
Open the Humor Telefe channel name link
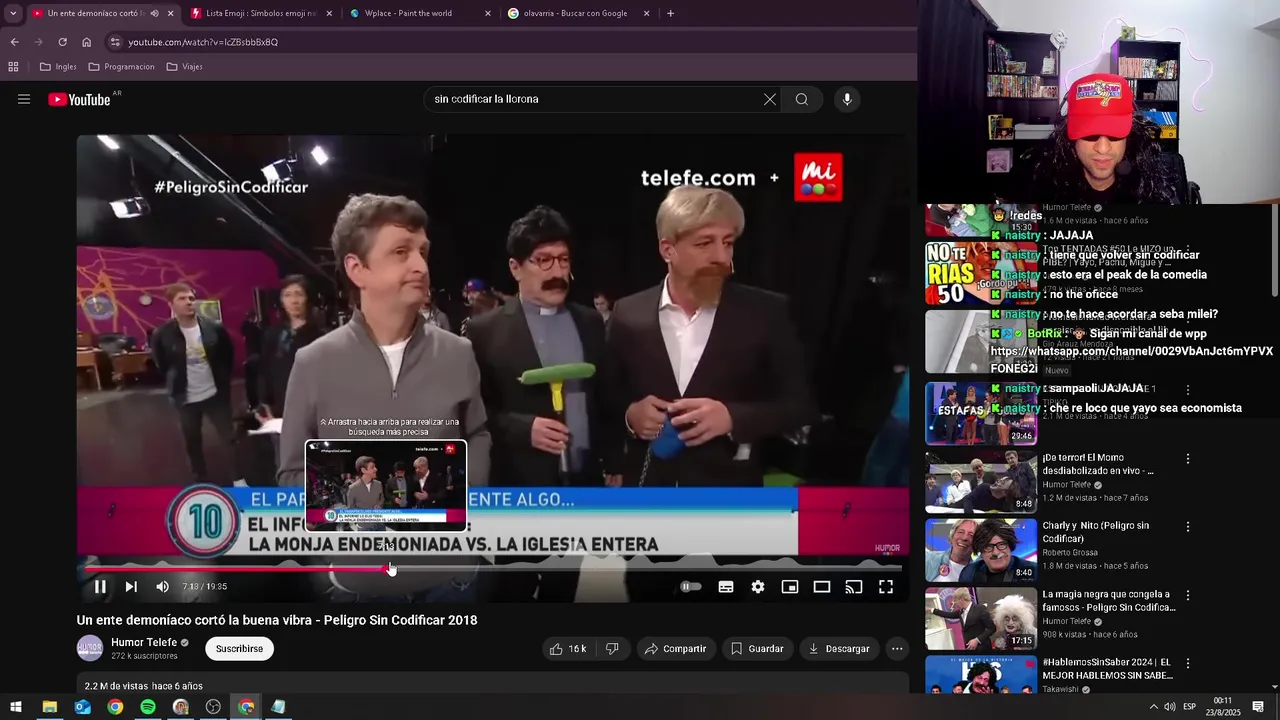pos(144,643)
